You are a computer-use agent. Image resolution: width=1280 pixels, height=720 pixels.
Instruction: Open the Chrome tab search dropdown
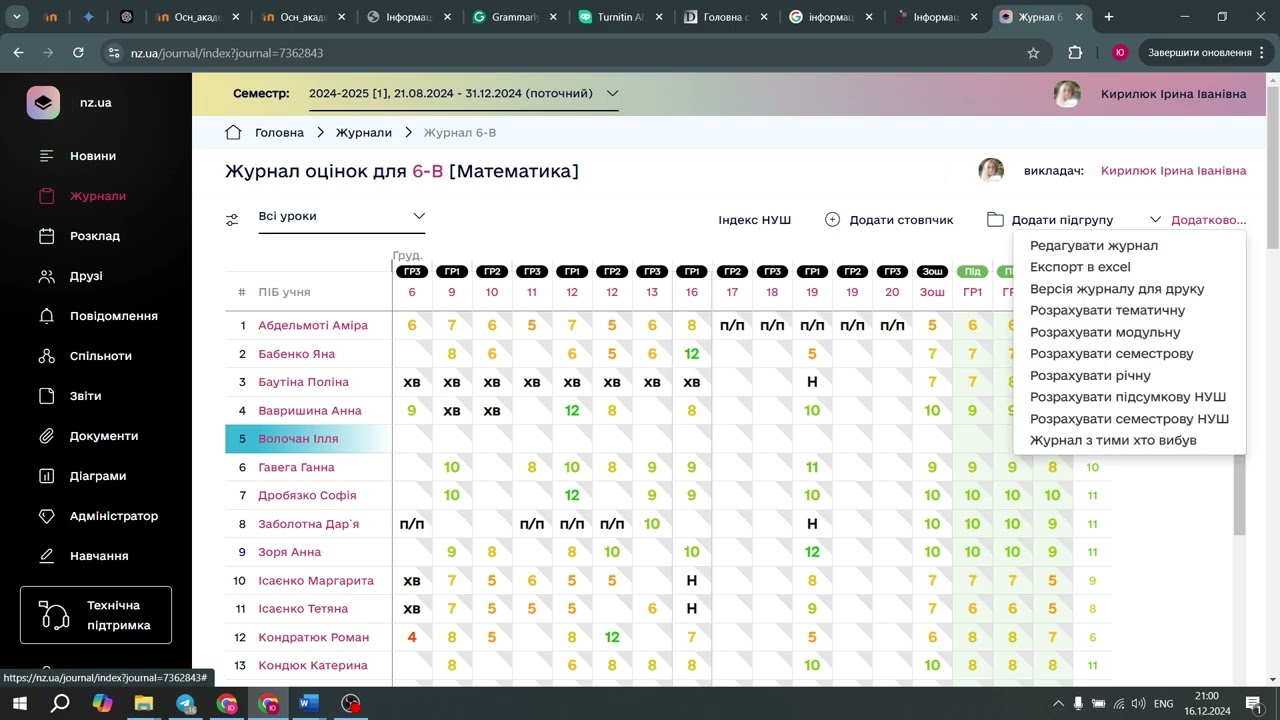(x=17, y=17)
